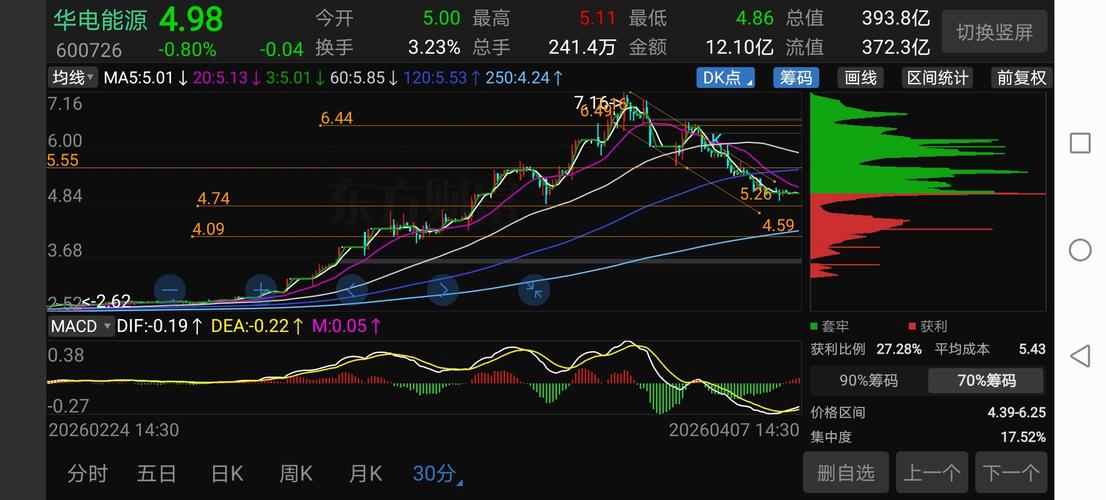
Task: Click the 金额 12.10亿 value
Action: click(739, 48)
